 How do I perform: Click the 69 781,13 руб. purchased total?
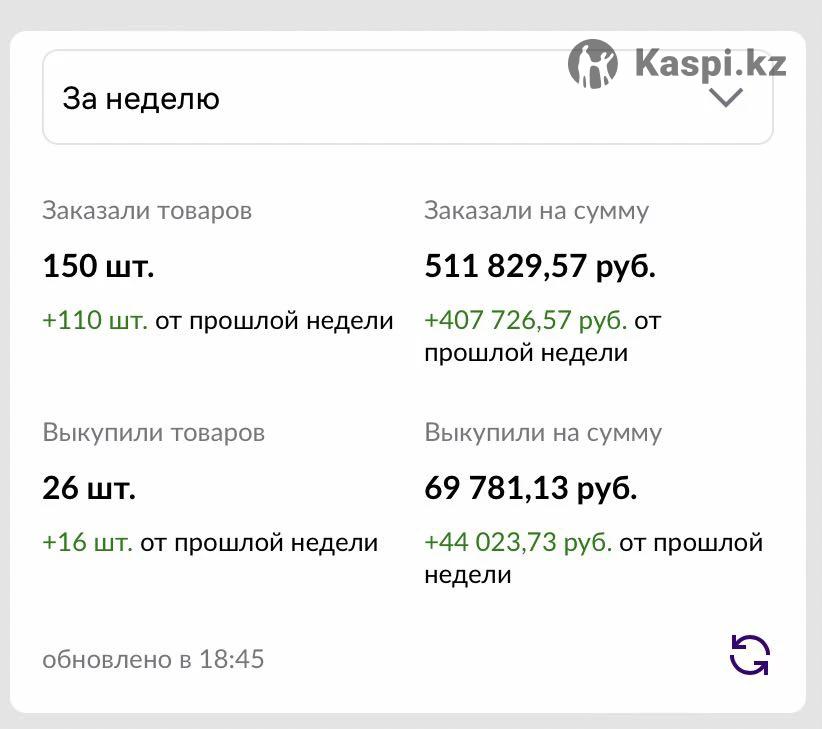(531, 488)
